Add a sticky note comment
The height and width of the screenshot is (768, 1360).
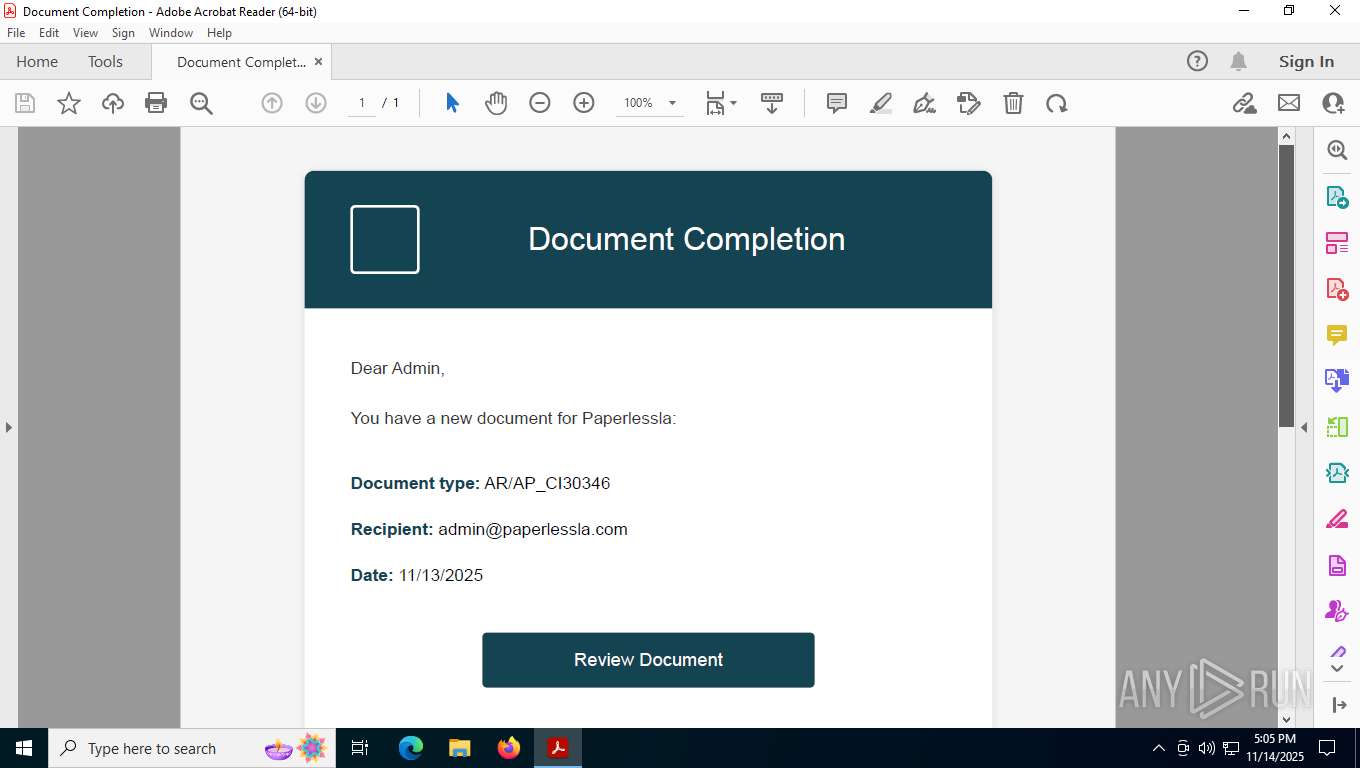(x=837, y=103)
